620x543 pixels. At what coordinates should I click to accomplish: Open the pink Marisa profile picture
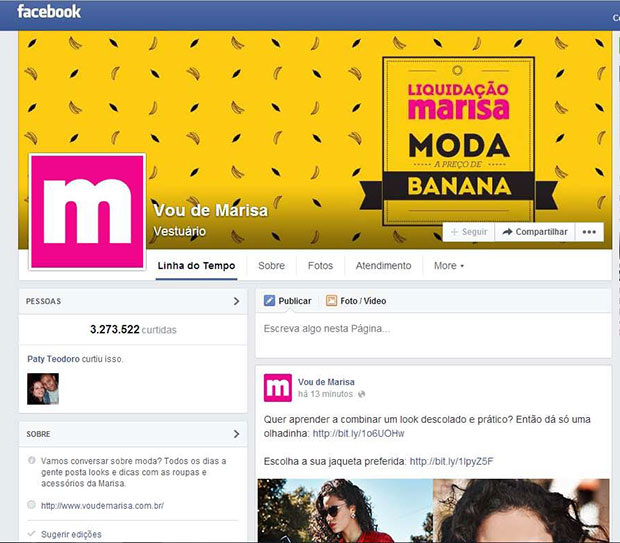tap(87, 212)
